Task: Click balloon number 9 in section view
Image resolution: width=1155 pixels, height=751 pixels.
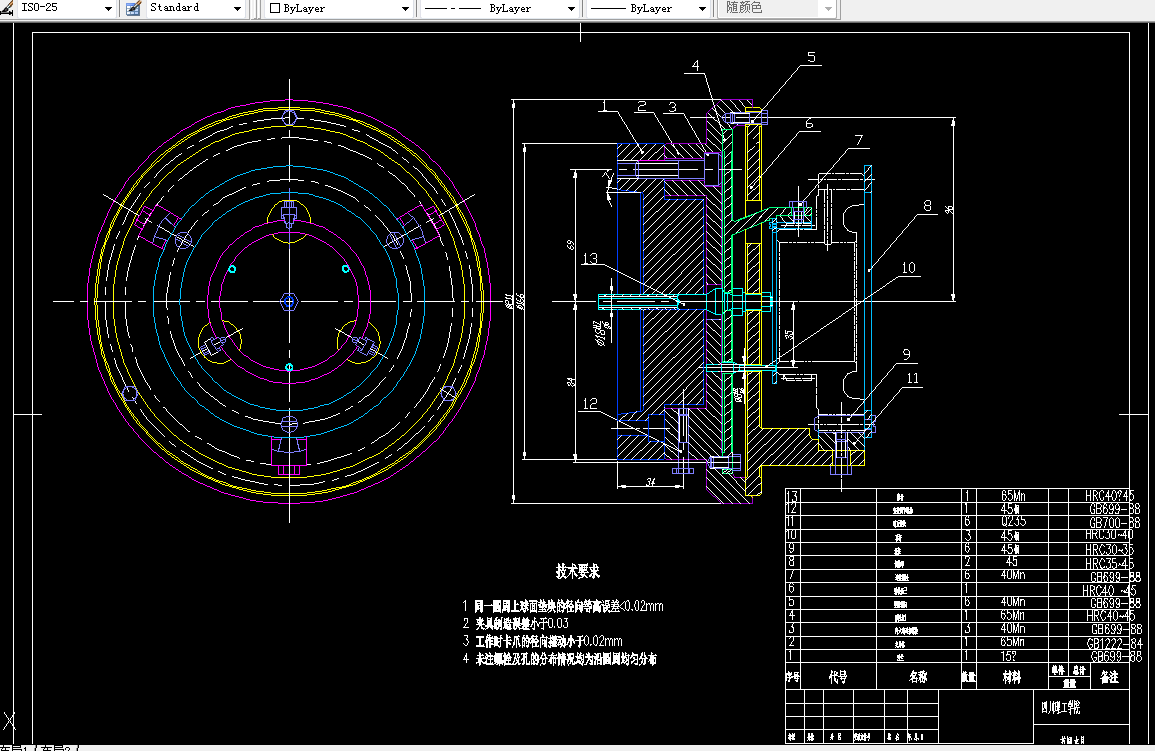Action: [907, 355]
